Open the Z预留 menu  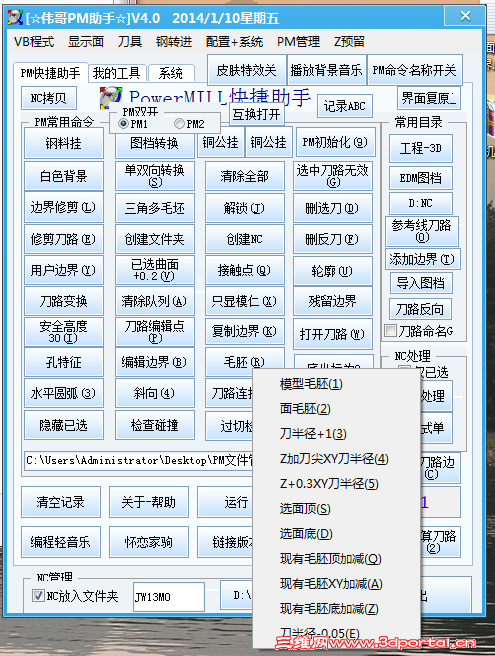349,42
